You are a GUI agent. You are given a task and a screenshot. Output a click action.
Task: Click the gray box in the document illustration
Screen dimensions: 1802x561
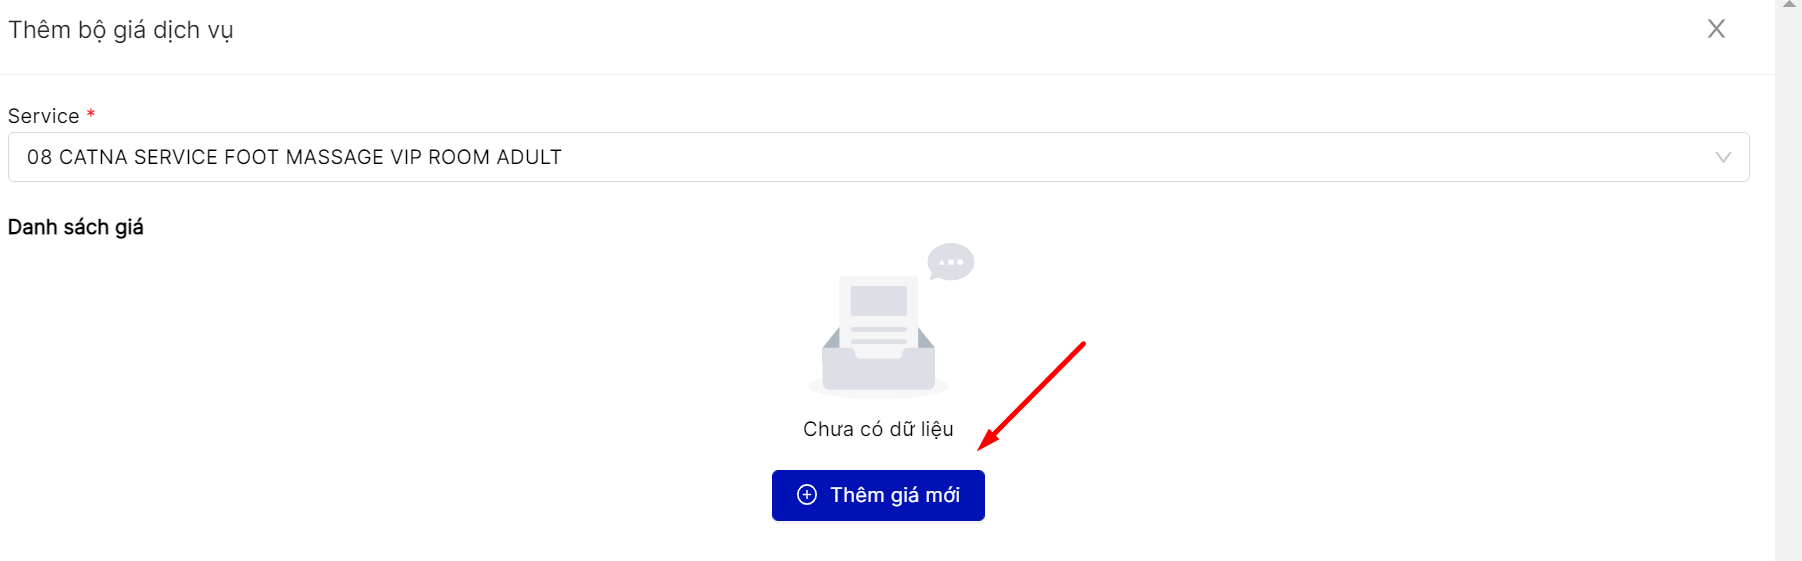click(878, 301)
